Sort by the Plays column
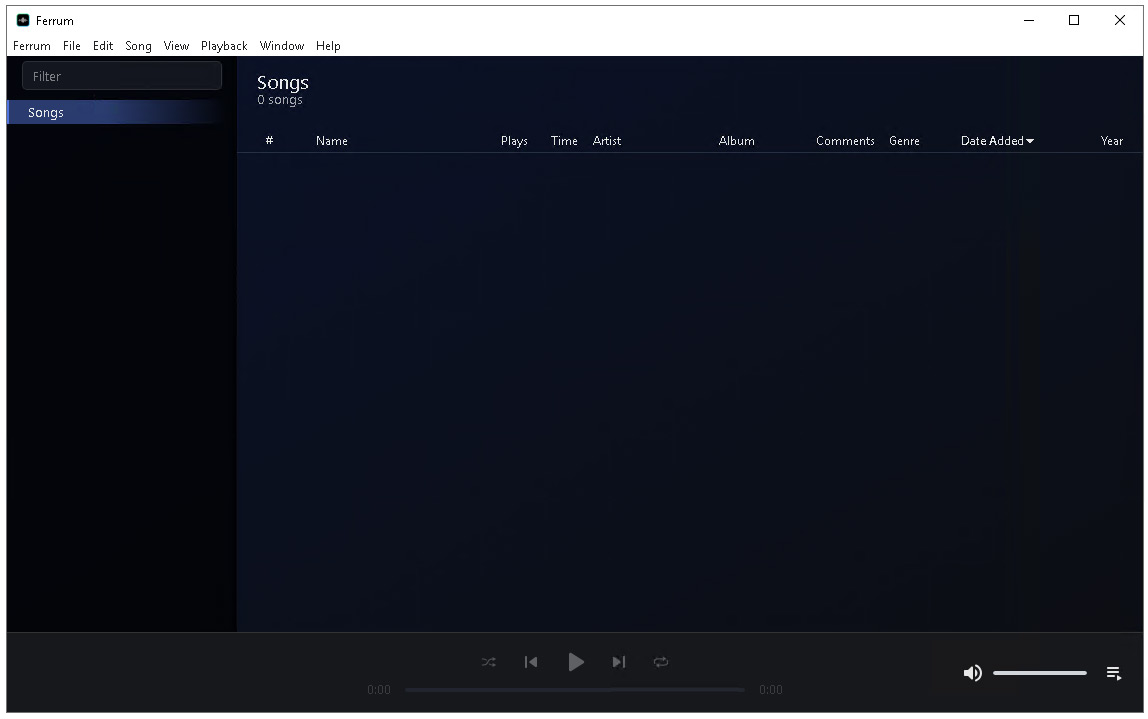 tap(514, 141)
